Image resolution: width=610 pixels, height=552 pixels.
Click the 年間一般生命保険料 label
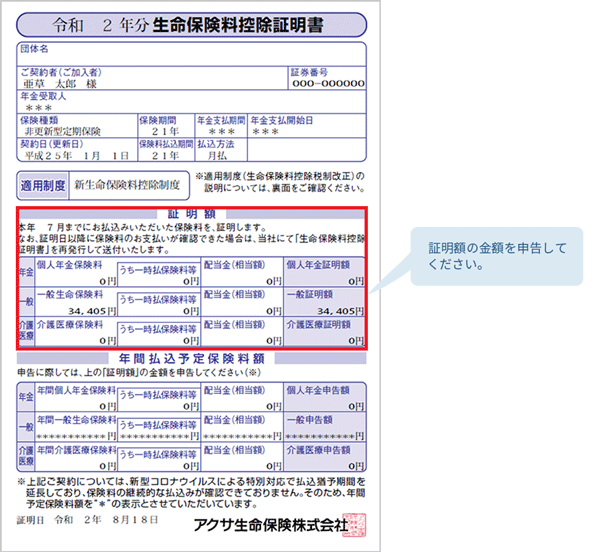coord(77,420)
